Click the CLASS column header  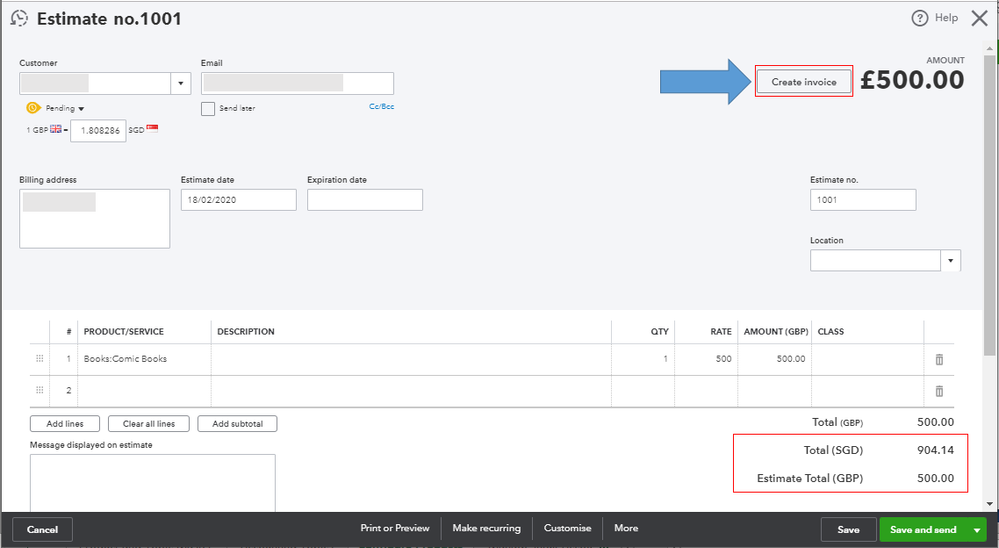pos(831,332)
